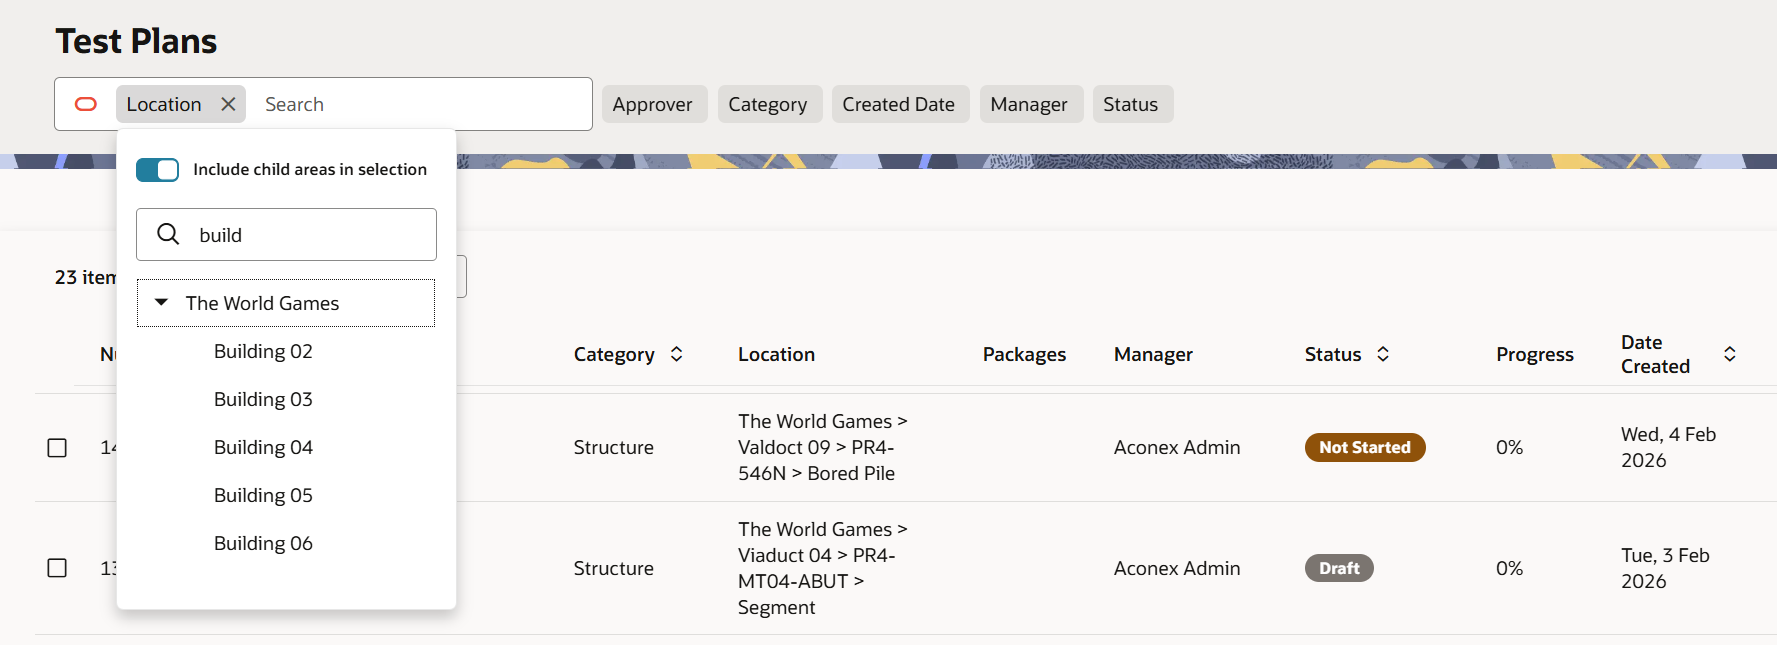
Task: Click the main Search input field
Action: click(x=420, y=104)
